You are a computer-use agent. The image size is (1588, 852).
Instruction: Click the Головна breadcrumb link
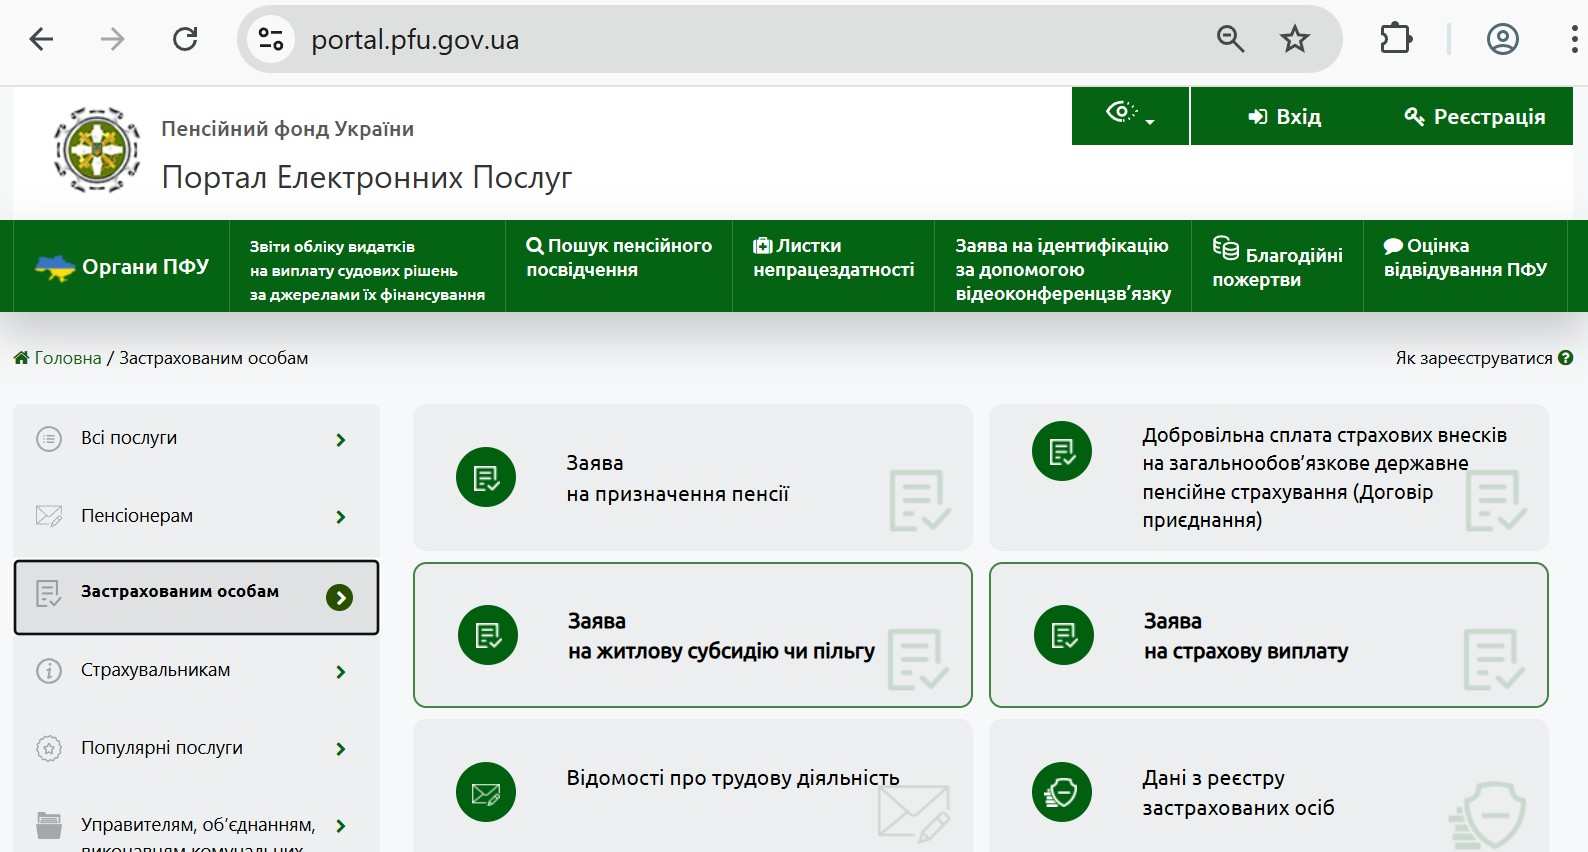coord(58,358)
